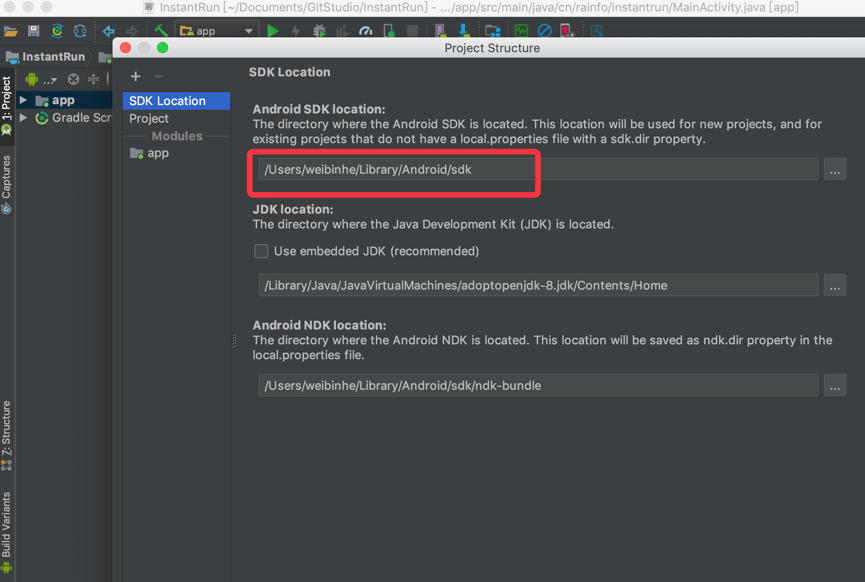This screenshot has width=865, height=582.
Task: Click the InstantRun breadcrumb
Action: pyautogui.click(x=46, y=57)
